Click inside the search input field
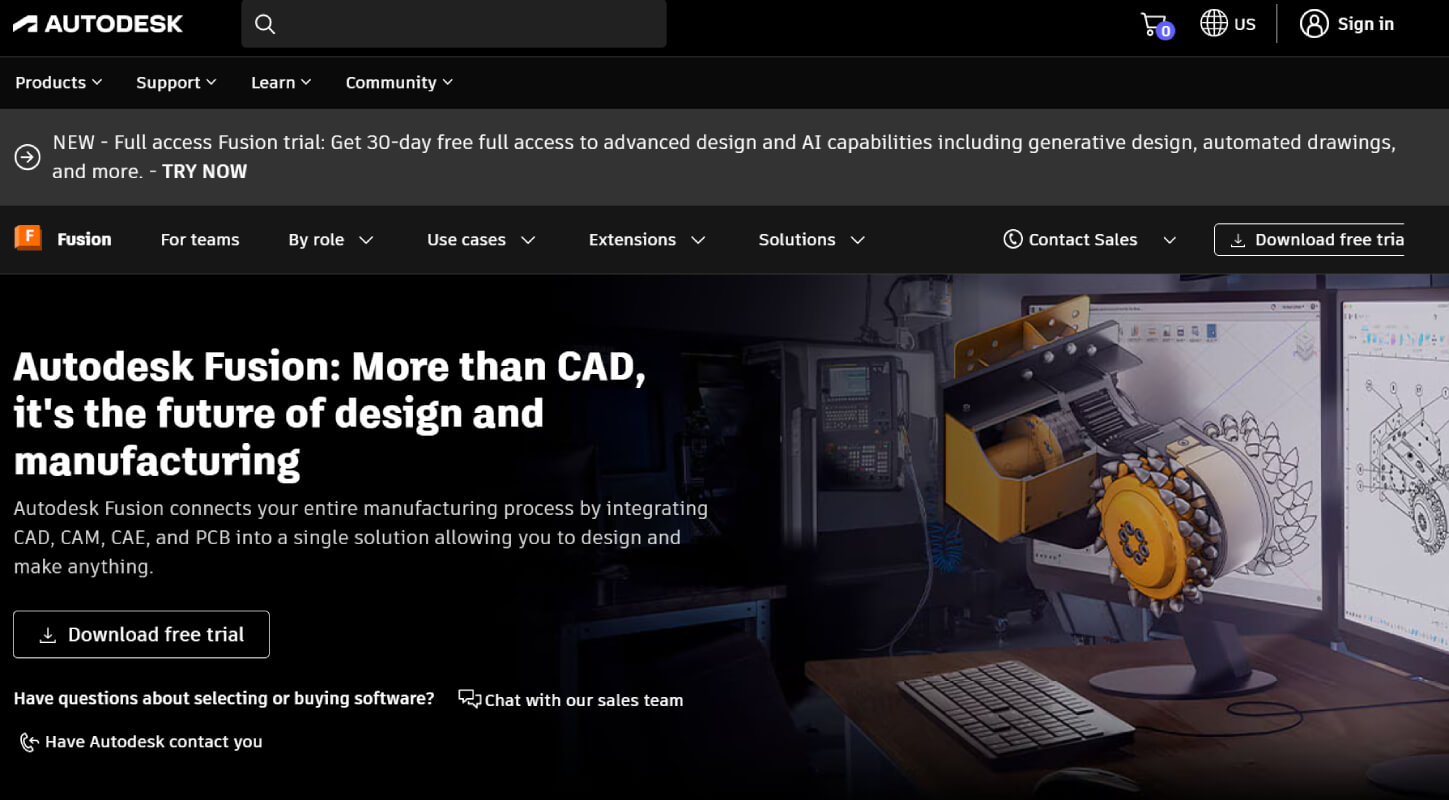Screen dimensions: 1449x800 (x=454, y=24)
